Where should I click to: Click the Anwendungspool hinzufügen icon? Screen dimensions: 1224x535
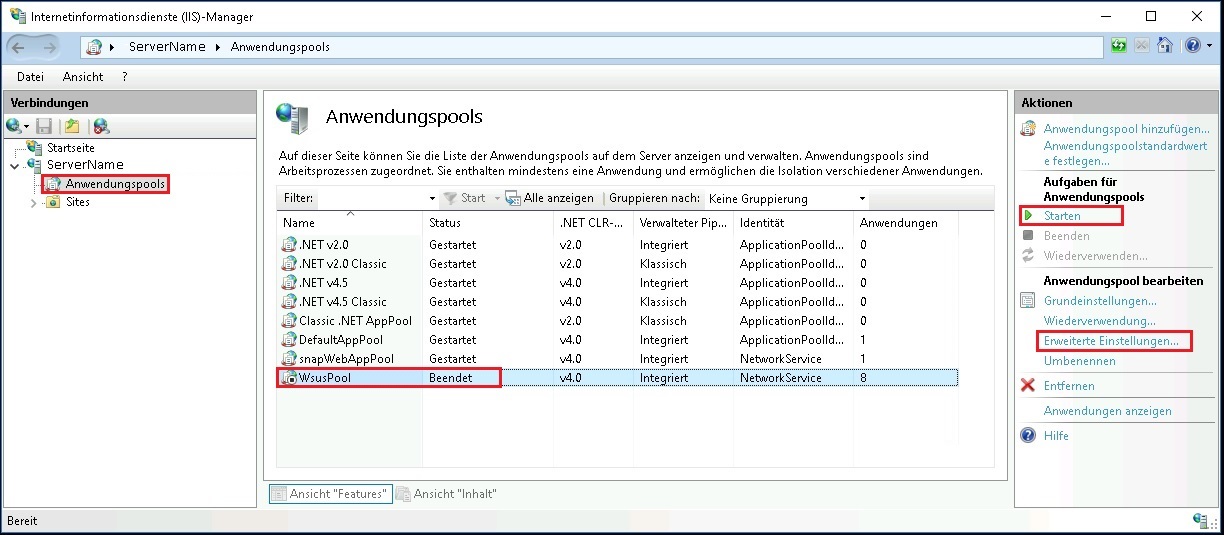click(x=1027, y=129)
